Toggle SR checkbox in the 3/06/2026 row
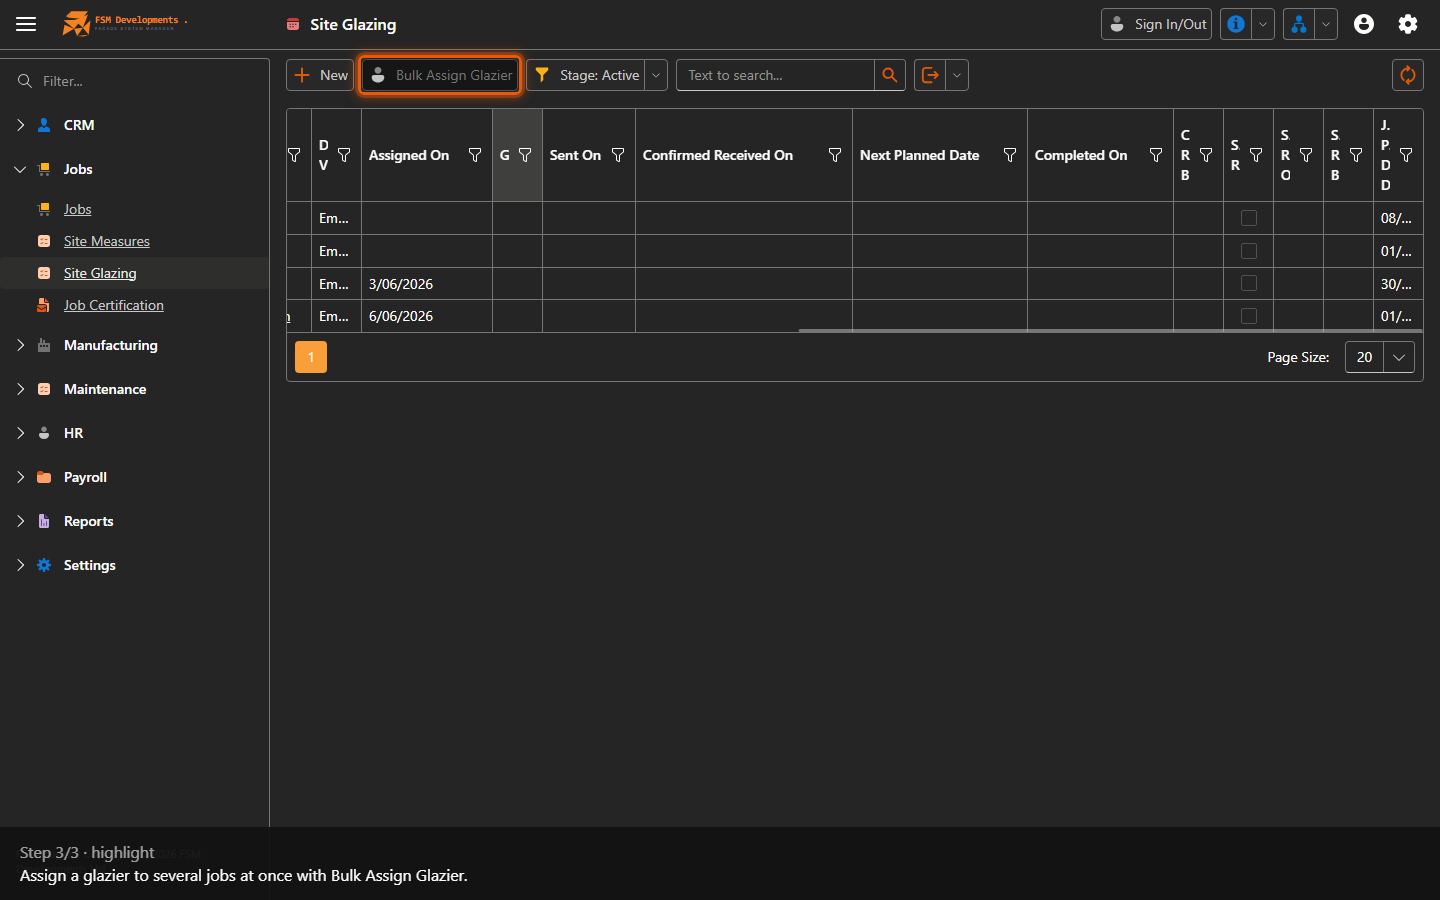This screenshot has width=1440, height=900. (1249, 283)
